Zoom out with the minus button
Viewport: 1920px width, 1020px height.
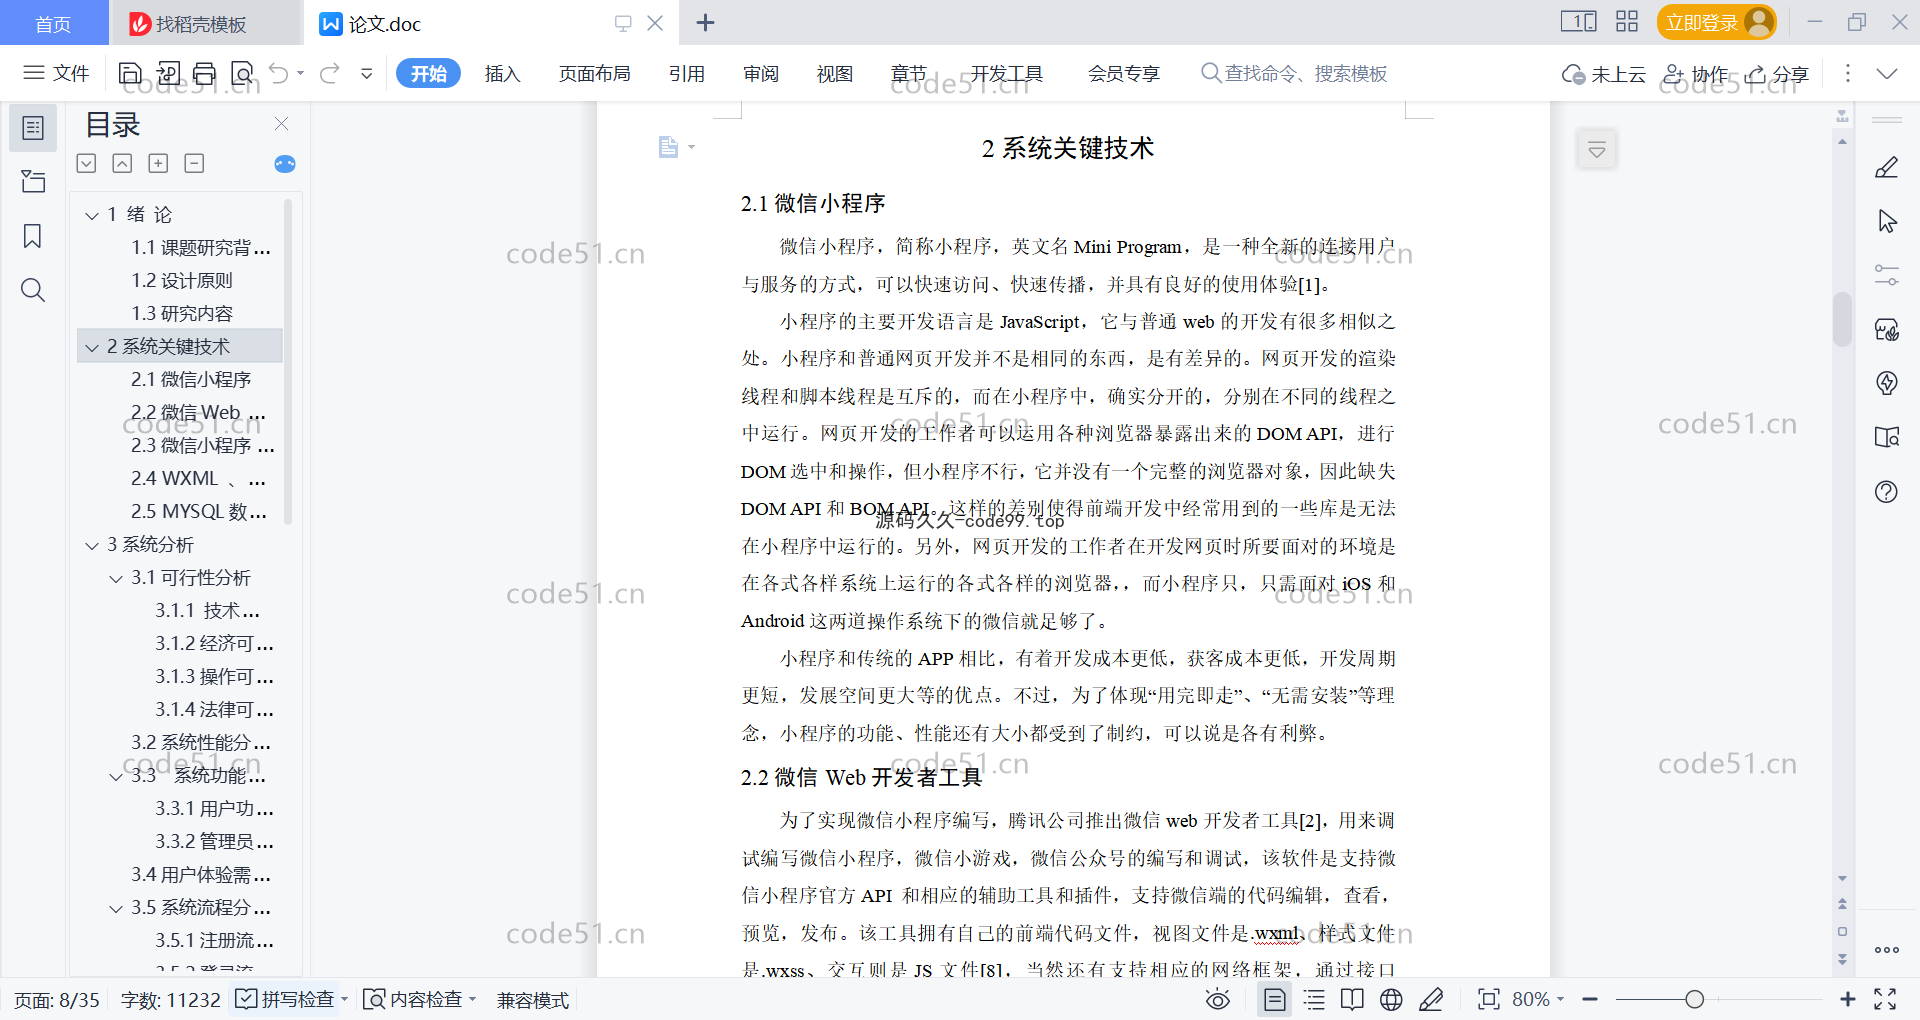(1590, 999)
